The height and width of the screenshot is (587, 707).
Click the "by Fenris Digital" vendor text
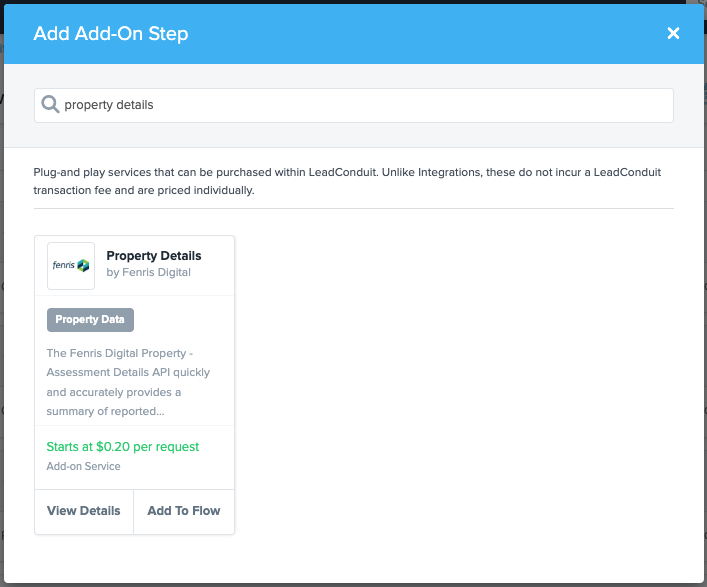pyautogui.click(x=148, y=272)
